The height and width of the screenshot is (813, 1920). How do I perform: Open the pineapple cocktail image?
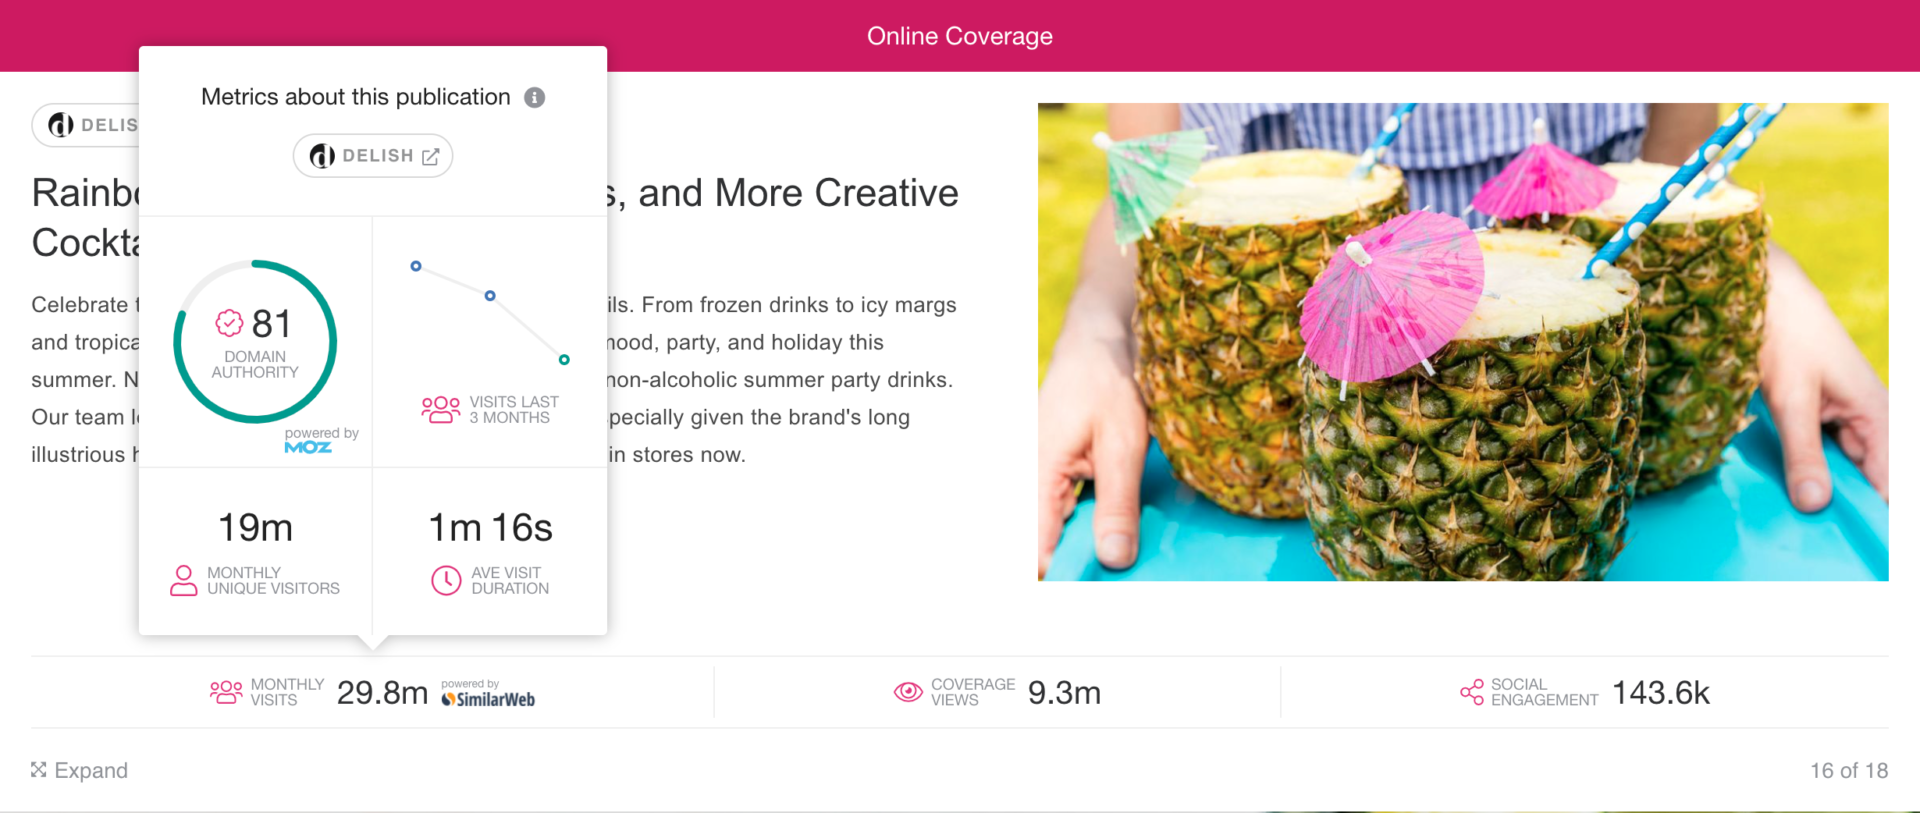point(1462,342)
